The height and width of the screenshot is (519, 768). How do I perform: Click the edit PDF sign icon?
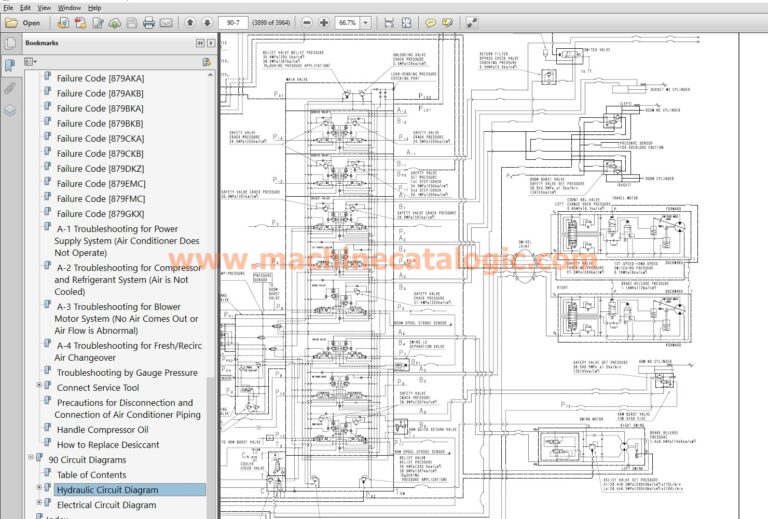pos(98,23)
